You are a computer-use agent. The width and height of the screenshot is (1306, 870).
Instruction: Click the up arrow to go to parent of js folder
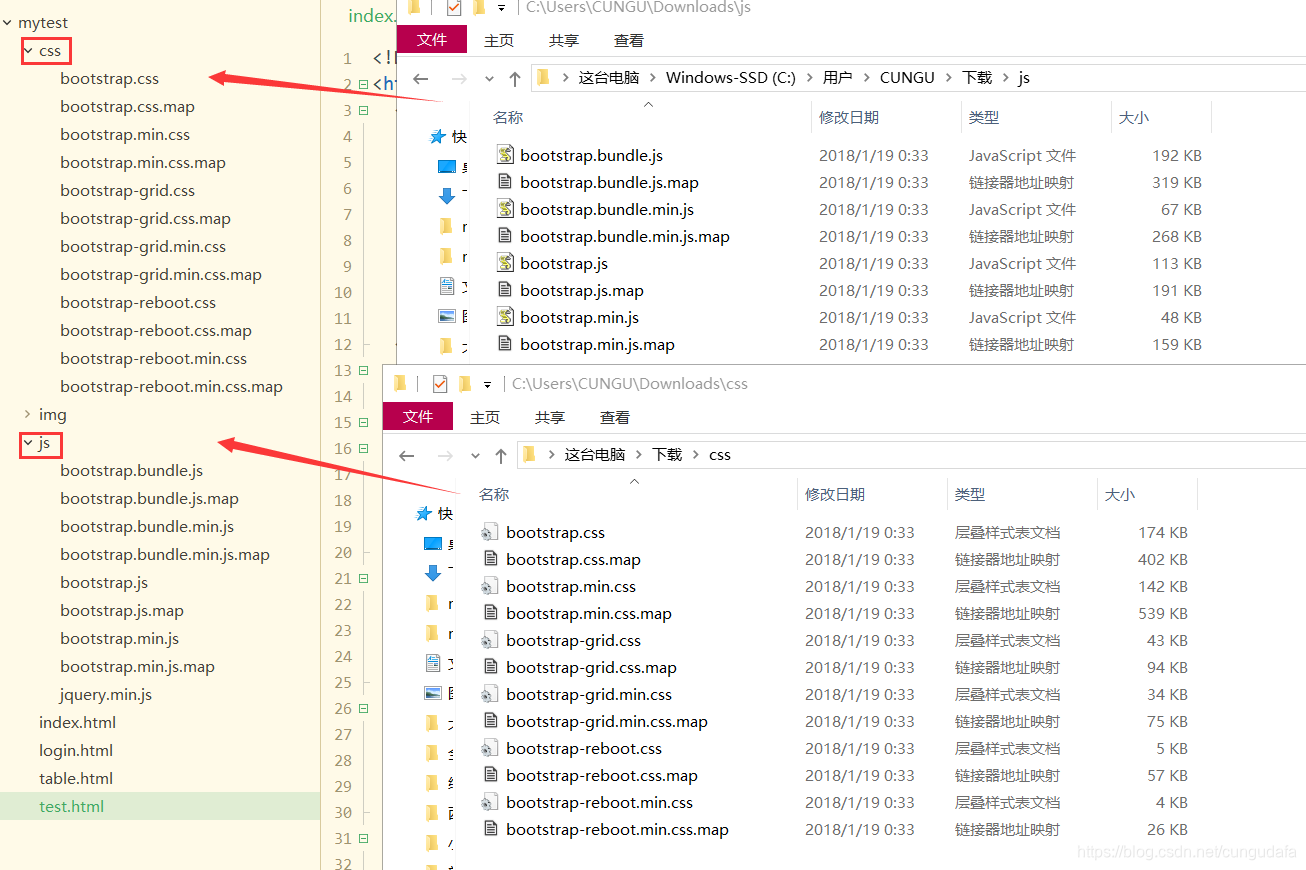coord(514,77)
